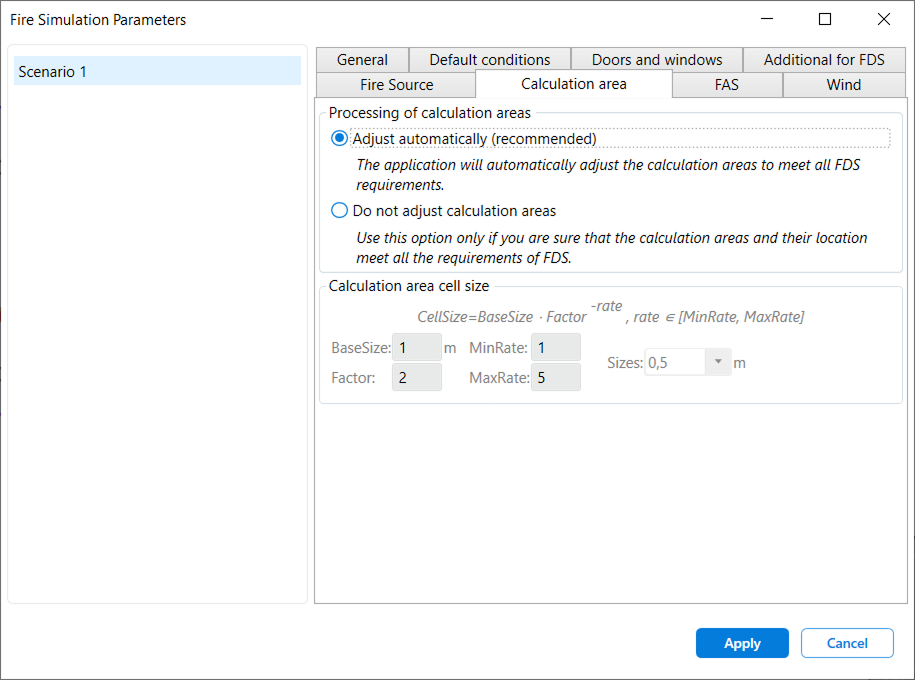Switch to the Fire Source tab

394,85
